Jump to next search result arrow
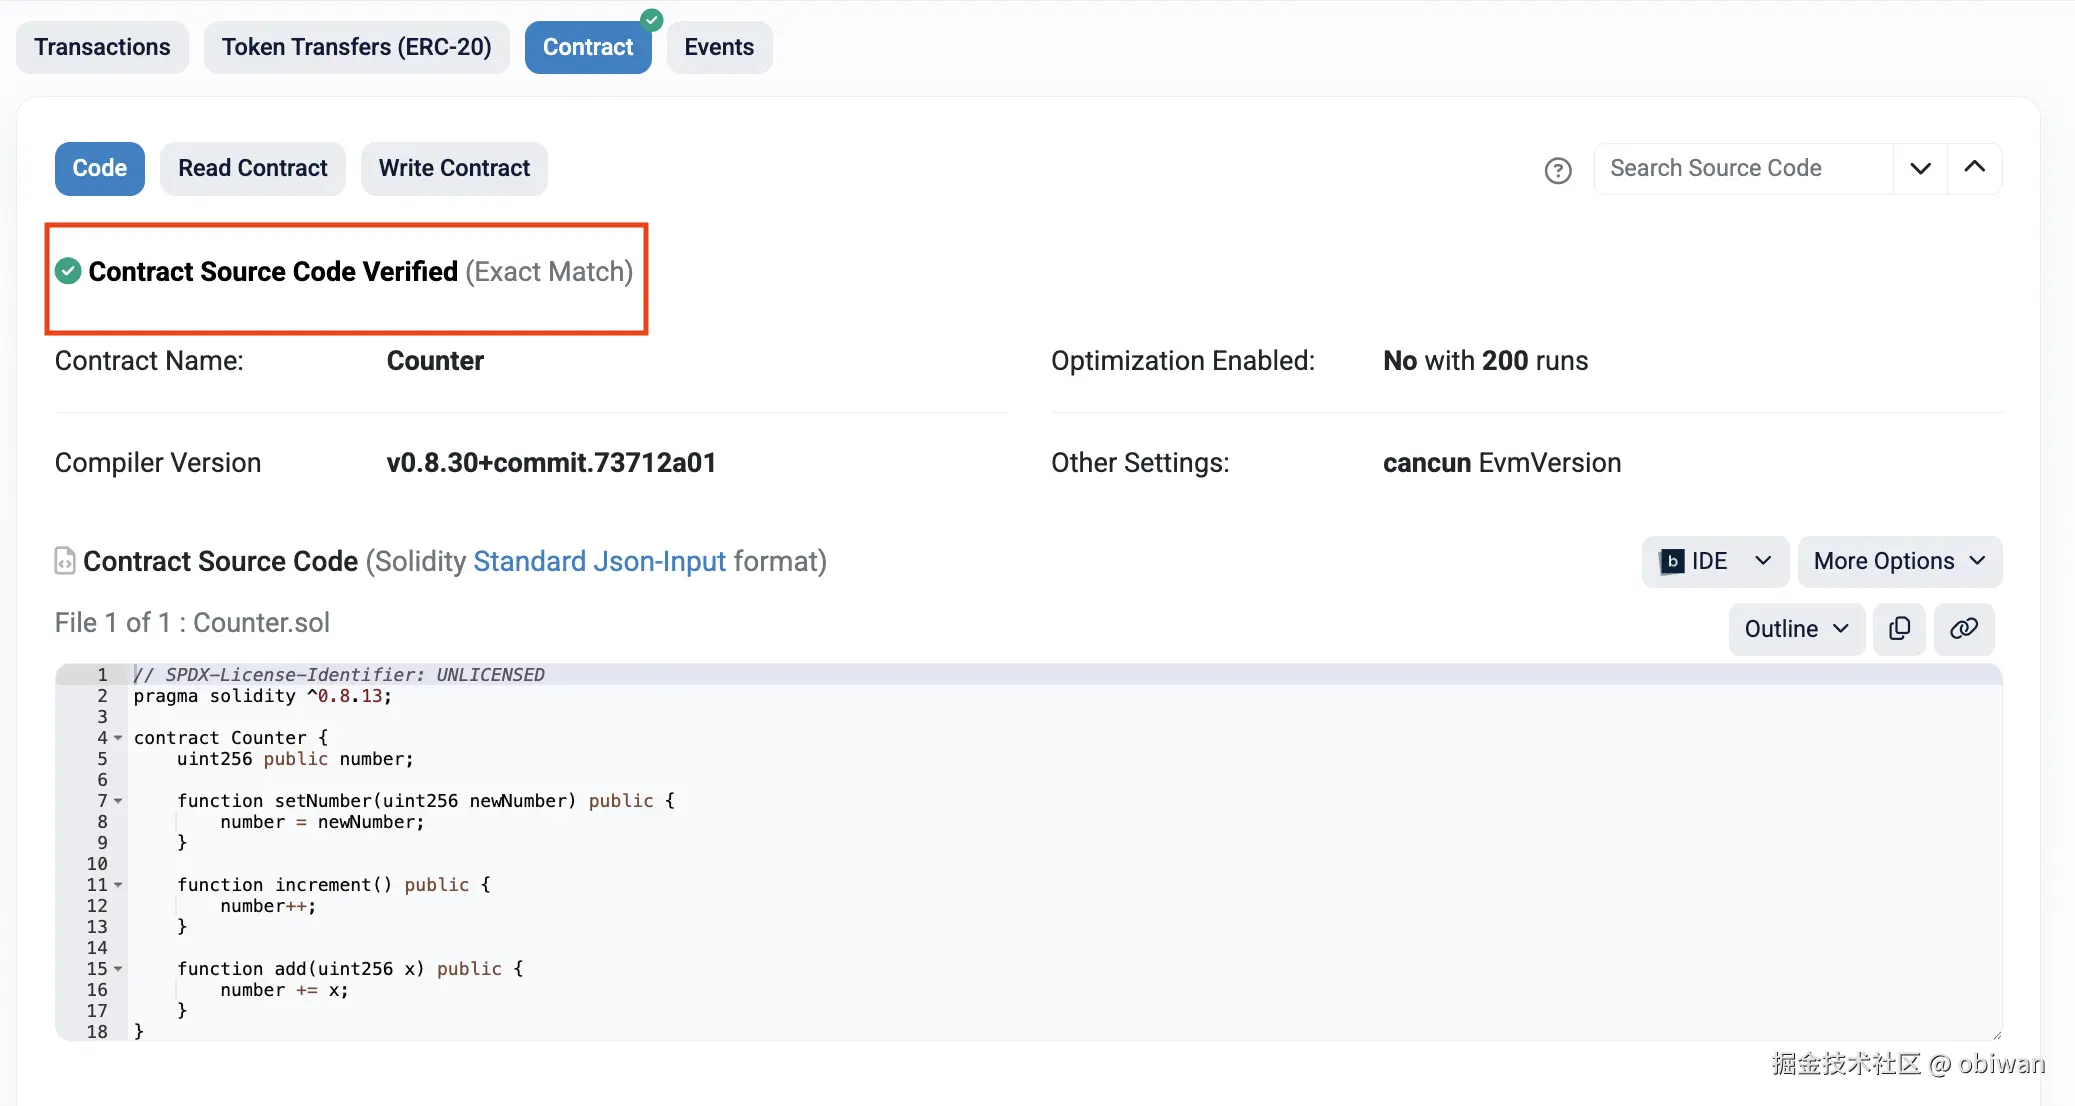This screenshot has height=1106, width=2075. [1920, 168]
